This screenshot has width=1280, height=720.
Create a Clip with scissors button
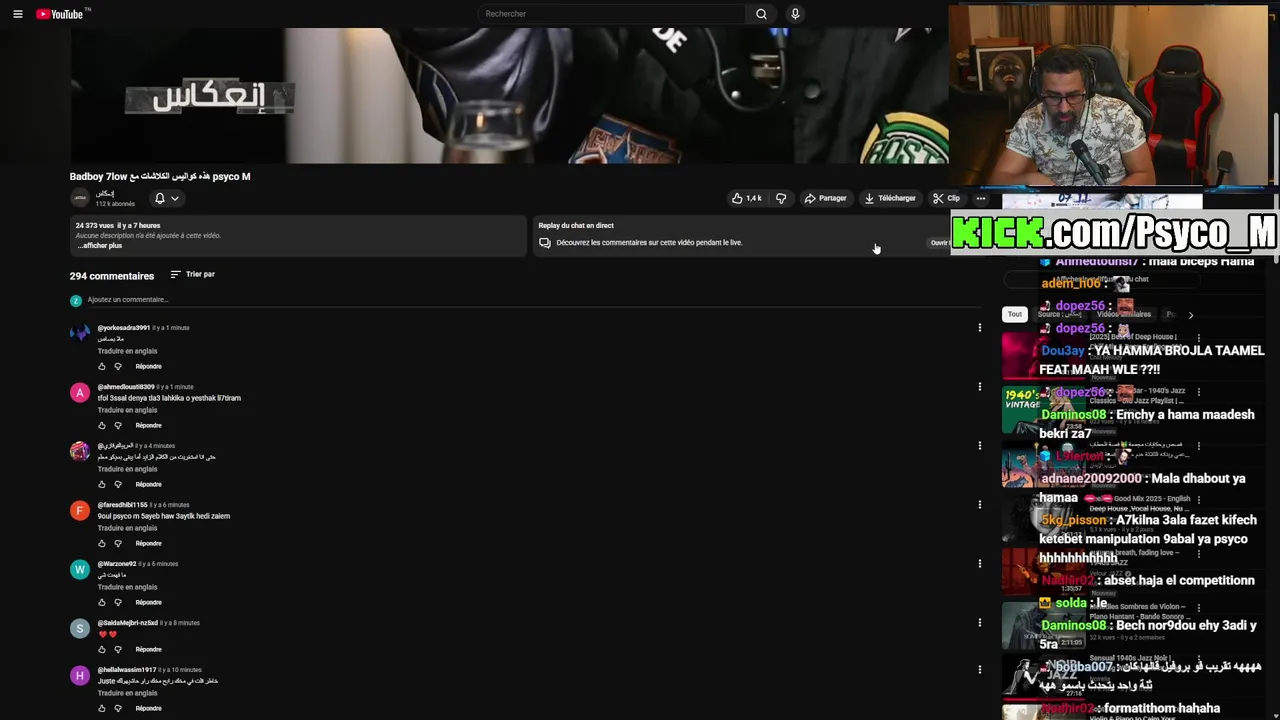(x=946, y=198)
